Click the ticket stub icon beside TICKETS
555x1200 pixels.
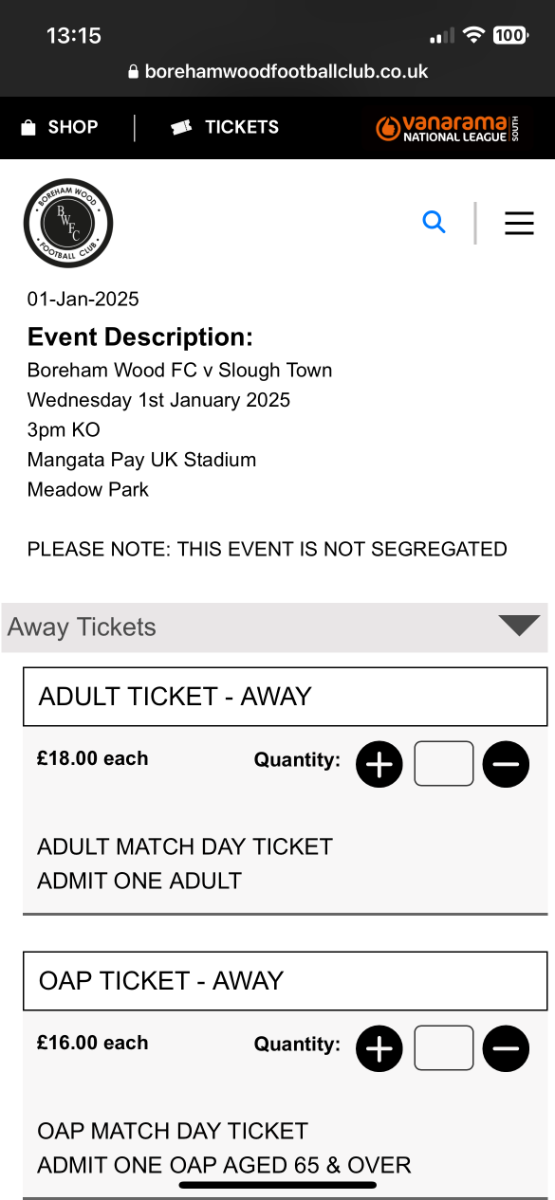tap(181, 127)
